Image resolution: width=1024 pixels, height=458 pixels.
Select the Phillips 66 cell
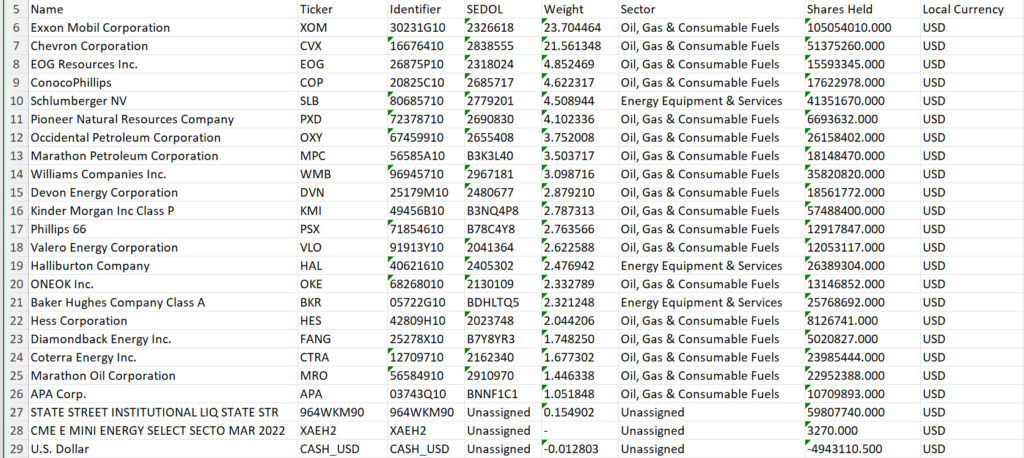click(x=162, y=229)
